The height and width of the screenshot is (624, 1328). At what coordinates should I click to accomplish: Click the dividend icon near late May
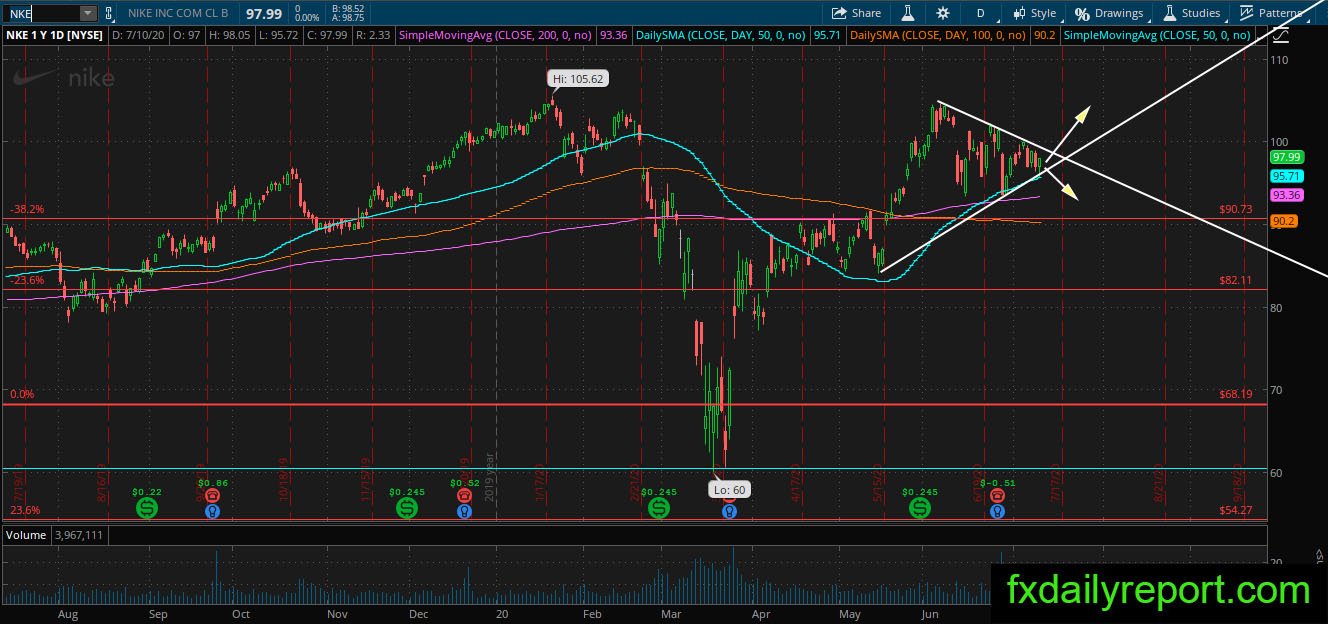point(920,509)
